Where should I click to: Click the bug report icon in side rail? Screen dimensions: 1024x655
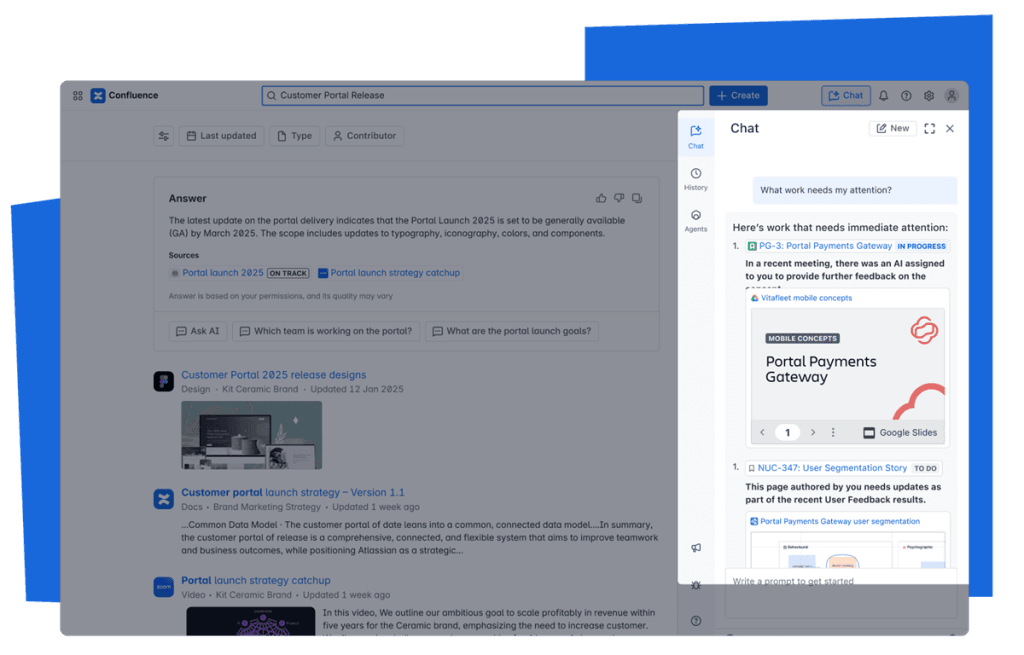(x=696, y=585)
